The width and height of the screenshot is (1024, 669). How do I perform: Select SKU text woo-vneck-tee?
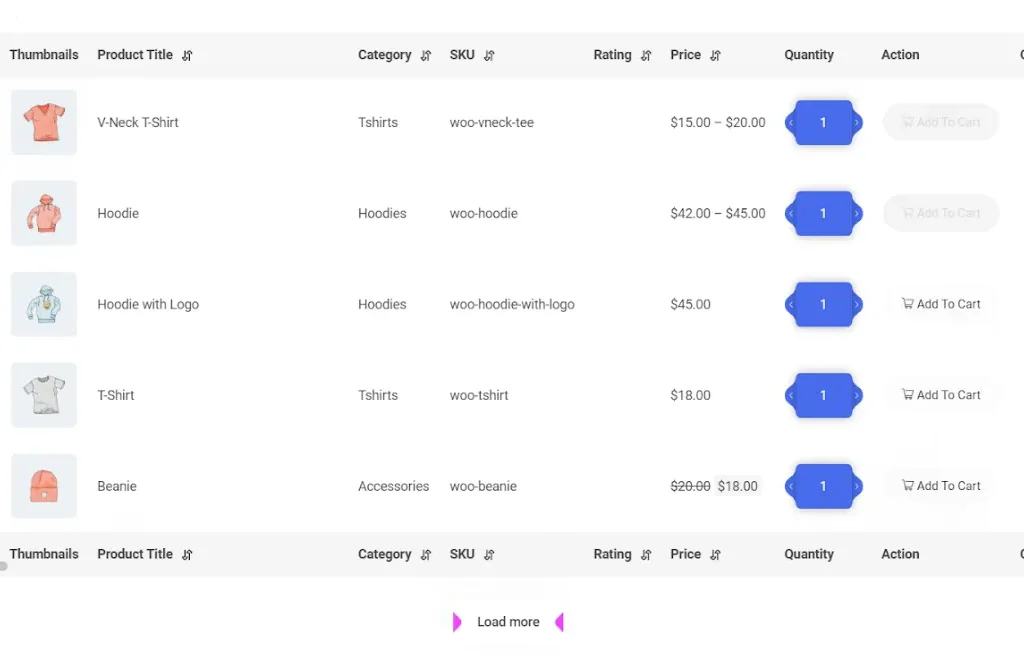point(492,122)
